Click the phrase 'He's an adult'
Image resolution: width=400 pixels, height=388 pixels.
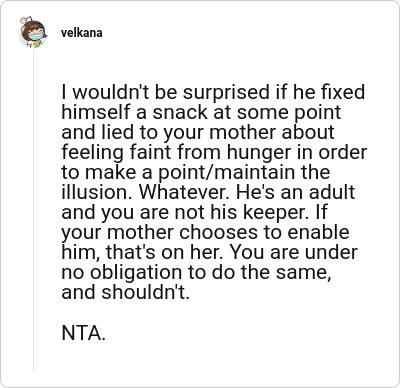[x=296, y=192]
